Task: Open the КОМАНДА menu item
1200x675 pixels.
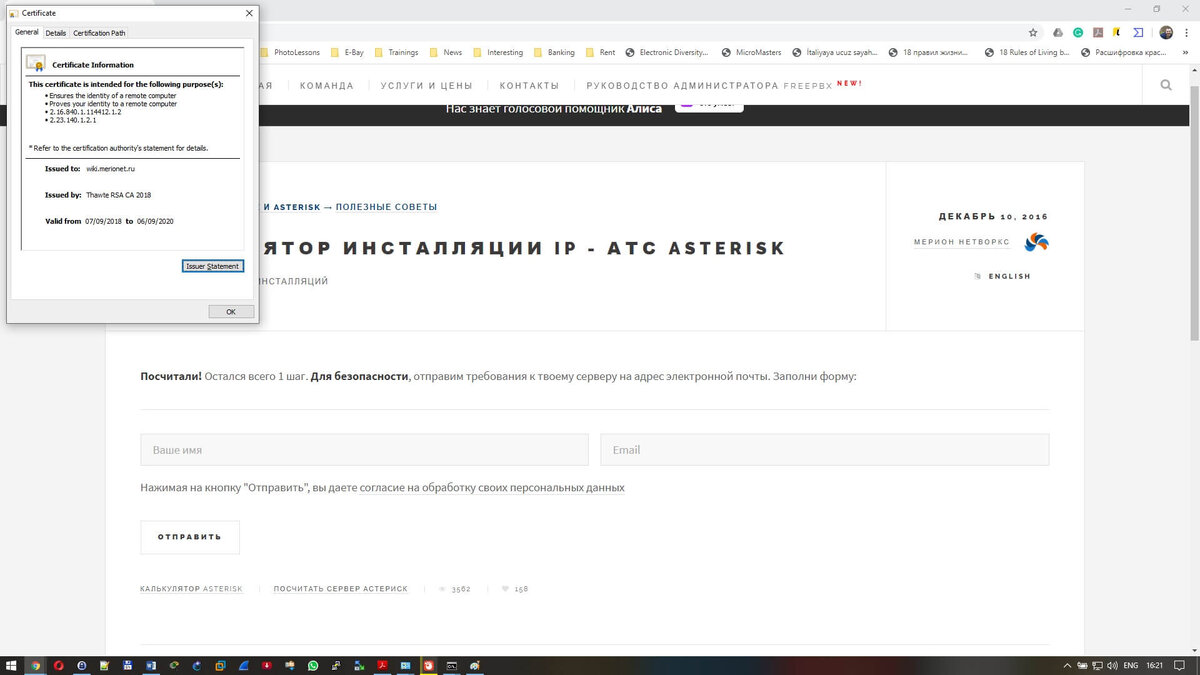Action: (x=327, y=86)
